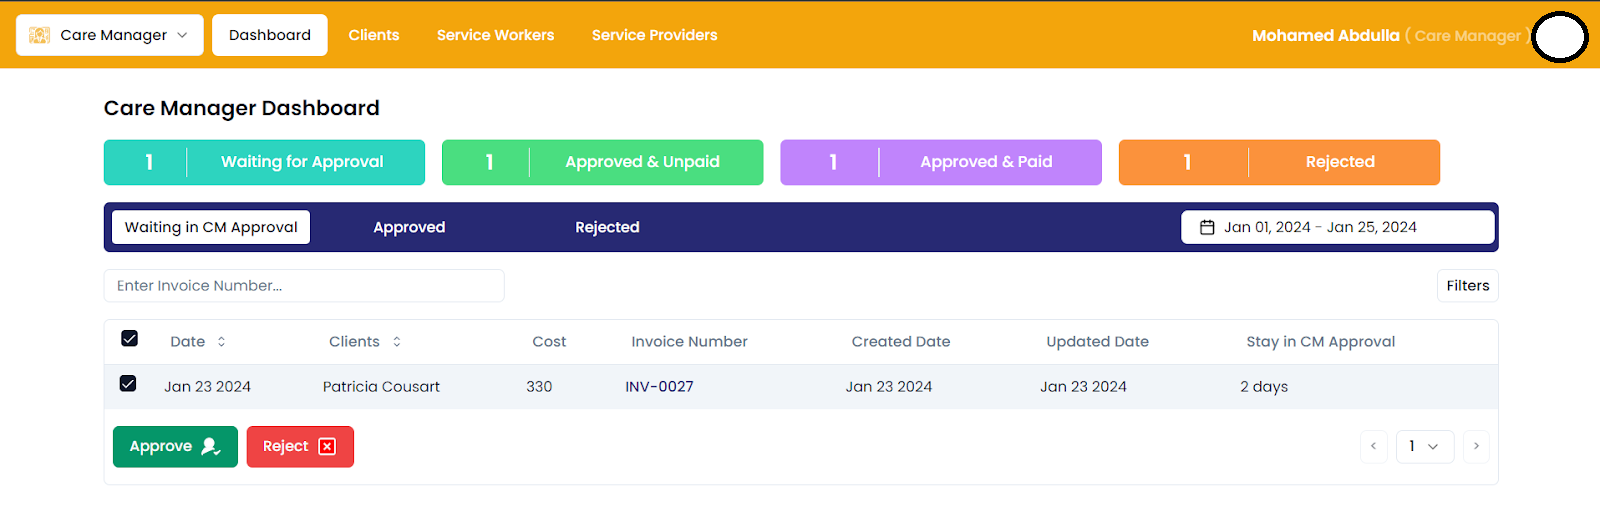Switch to the Rejected tab
1600x512 pixels.
pyautogui.click(x=607, y=227)
